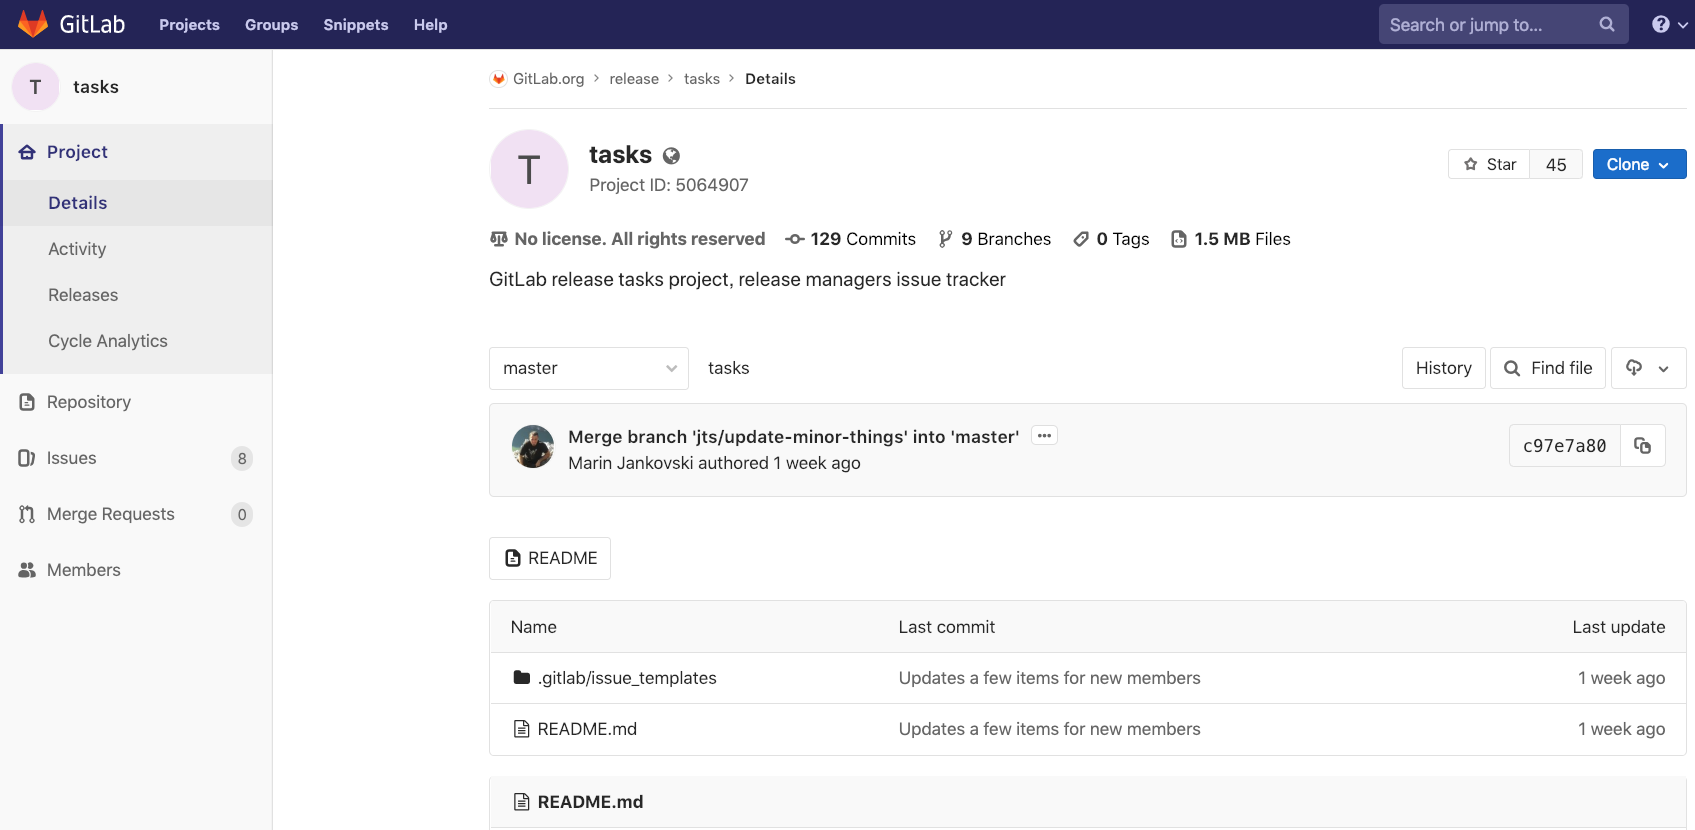
Task: Click the Repository file icon
Action: coord(27,402)
